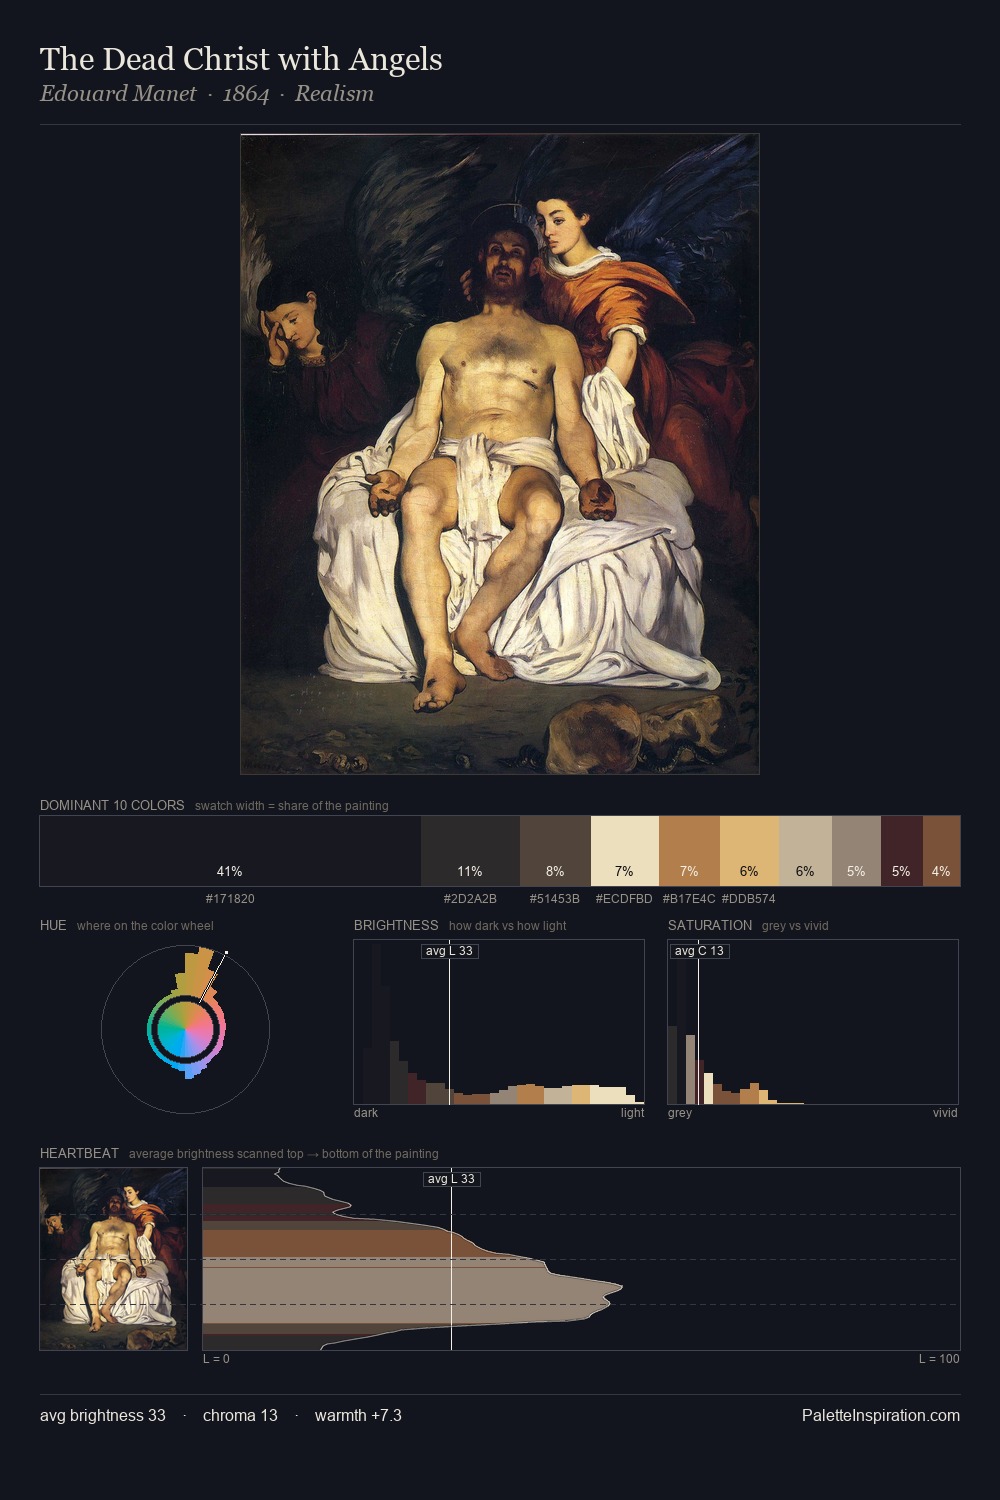
Task: Click the 6% golden swatch #DDB574
Action: [x=749, y=851]
